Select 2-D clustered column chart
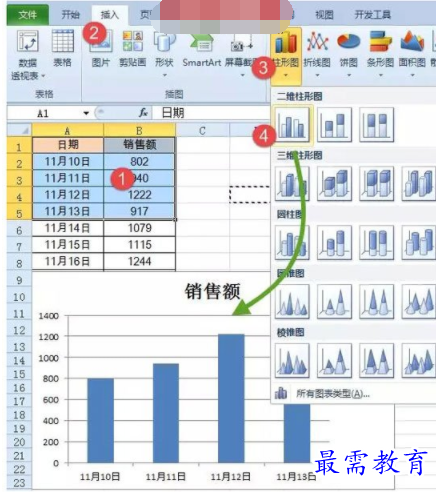 [292, 125]
